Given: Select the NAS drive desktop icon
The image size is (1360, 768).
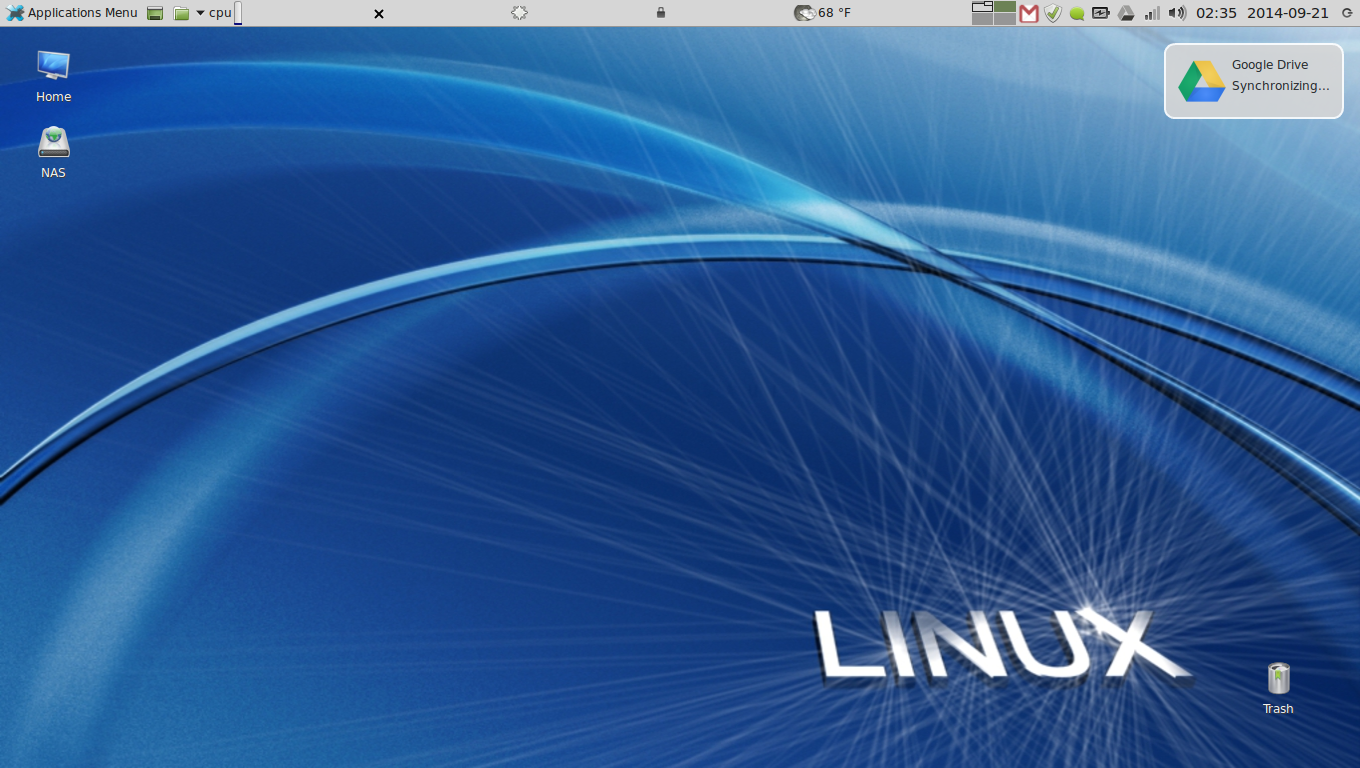Looking at the screenshot, I should coord(53,152).
